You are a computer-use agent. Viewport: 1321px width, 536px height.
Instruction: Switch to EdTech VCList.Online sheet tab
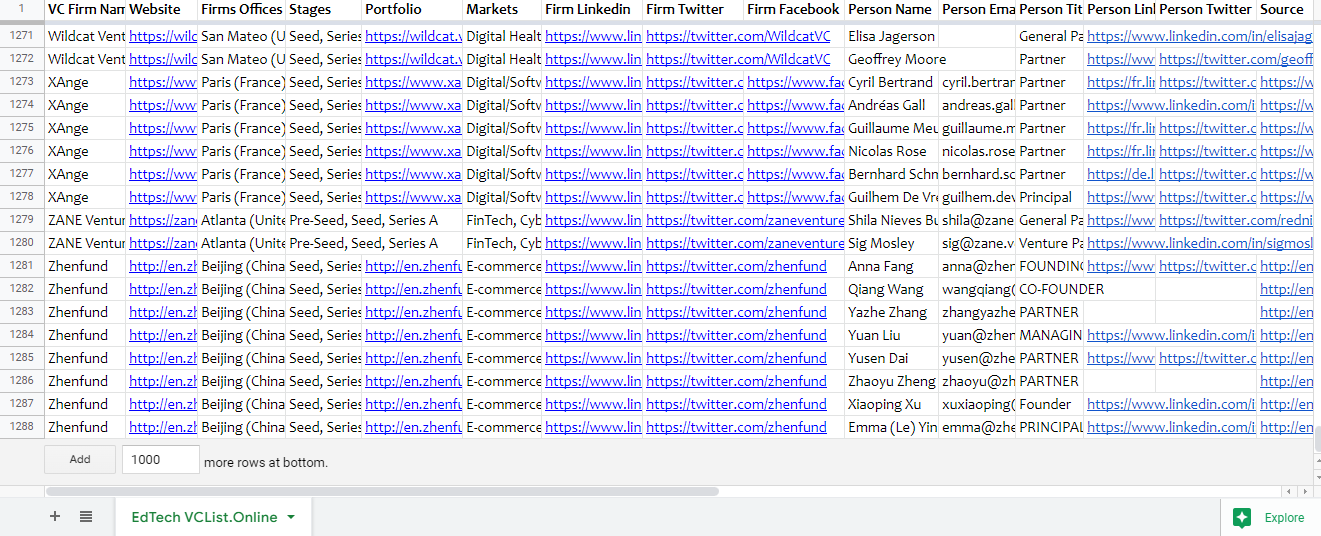pos(213,517)
